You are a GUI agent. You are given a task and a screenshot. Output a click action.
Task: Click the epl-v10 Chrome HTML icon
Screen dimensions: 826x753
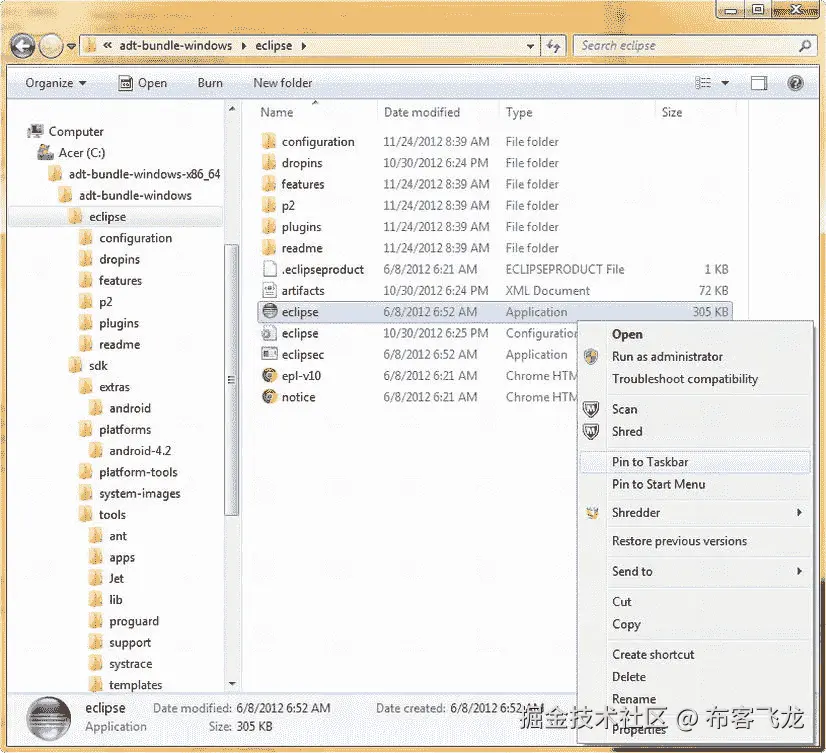[269, 375]
